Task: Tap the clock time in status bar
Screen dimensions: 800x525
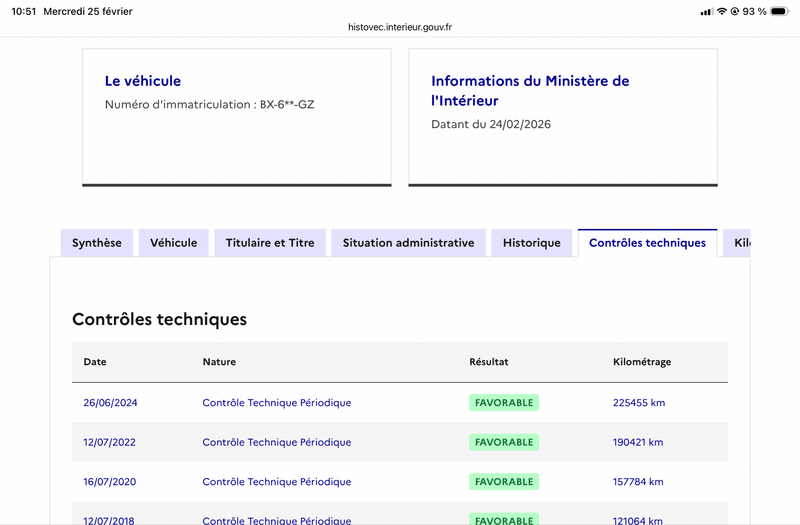Action: click(x=24, y=12)
